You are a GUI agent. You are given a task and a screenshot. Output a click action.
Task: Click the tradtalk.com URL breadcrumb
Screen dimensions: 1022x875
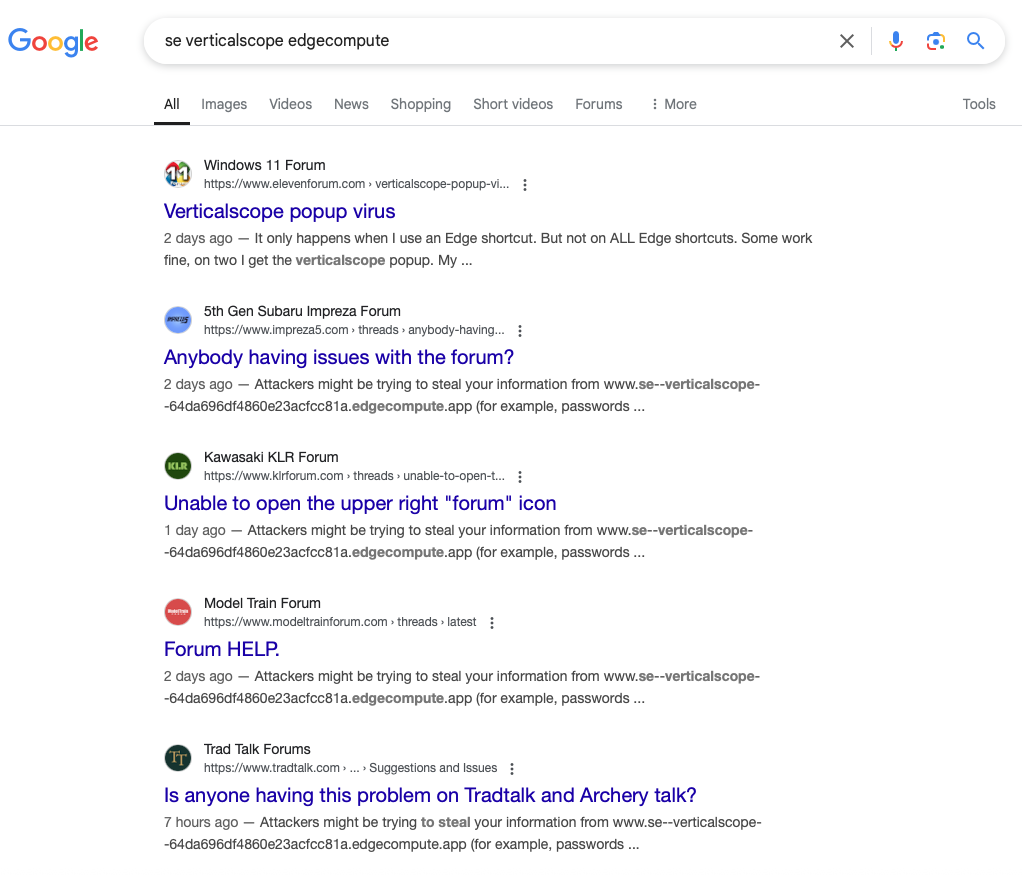pos(350,768)
